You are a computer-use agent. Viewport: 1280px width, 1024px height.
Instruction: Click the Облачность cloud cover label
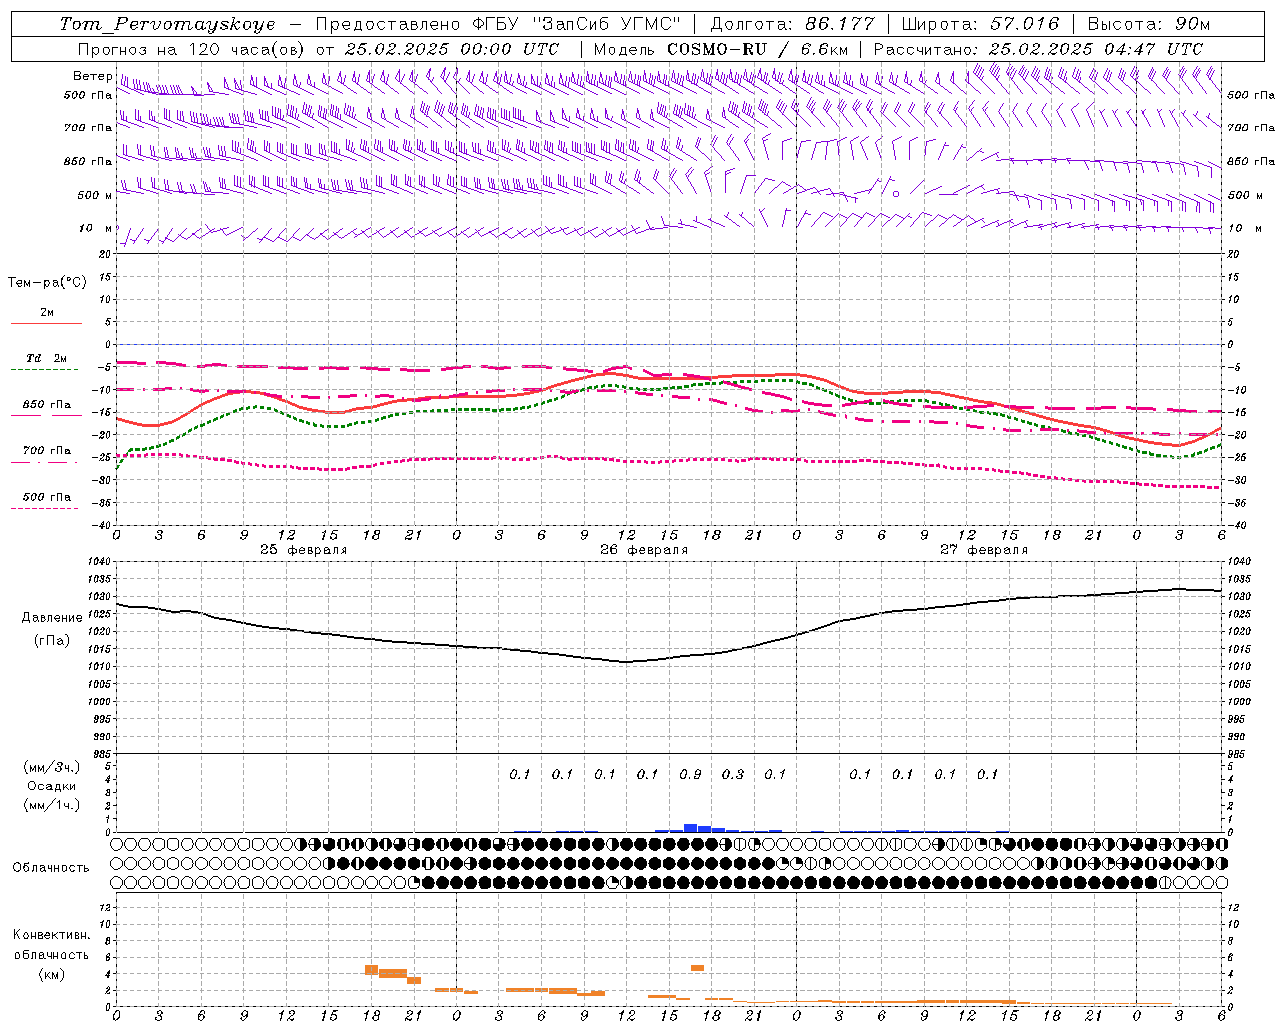(51, 868)
